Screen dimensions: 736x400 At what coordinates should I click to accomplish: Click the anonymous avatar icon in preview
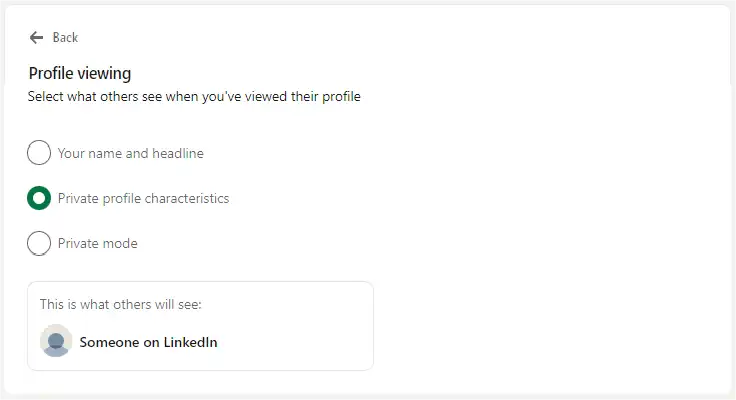[x=56, y=341]
